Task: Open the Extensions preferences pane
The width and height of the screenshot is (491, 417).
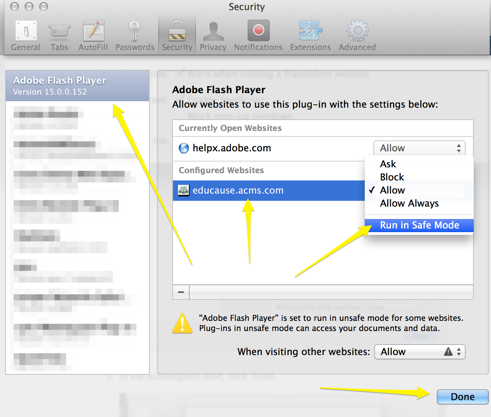Action: tap(310, 36)
